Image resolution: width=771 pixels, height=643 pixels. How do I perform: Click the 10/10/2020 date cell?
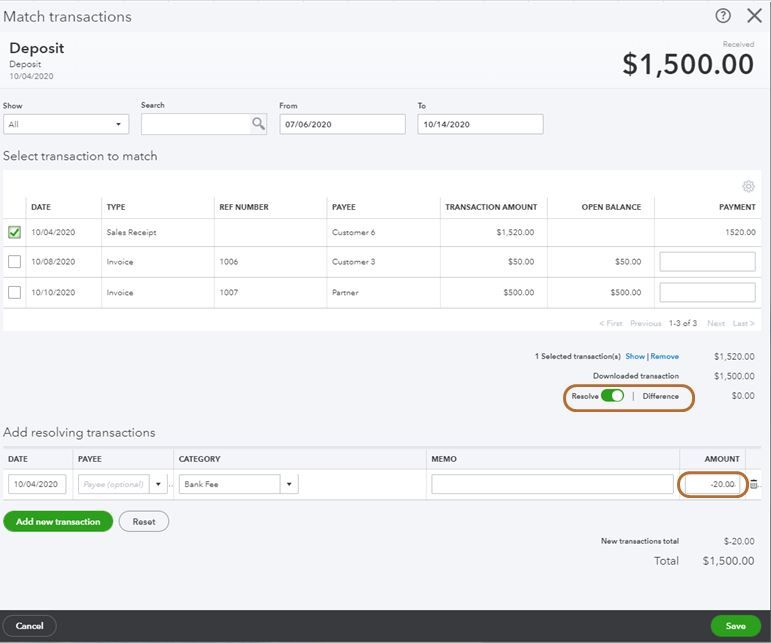pyautogui.click(x=53, y=292)
